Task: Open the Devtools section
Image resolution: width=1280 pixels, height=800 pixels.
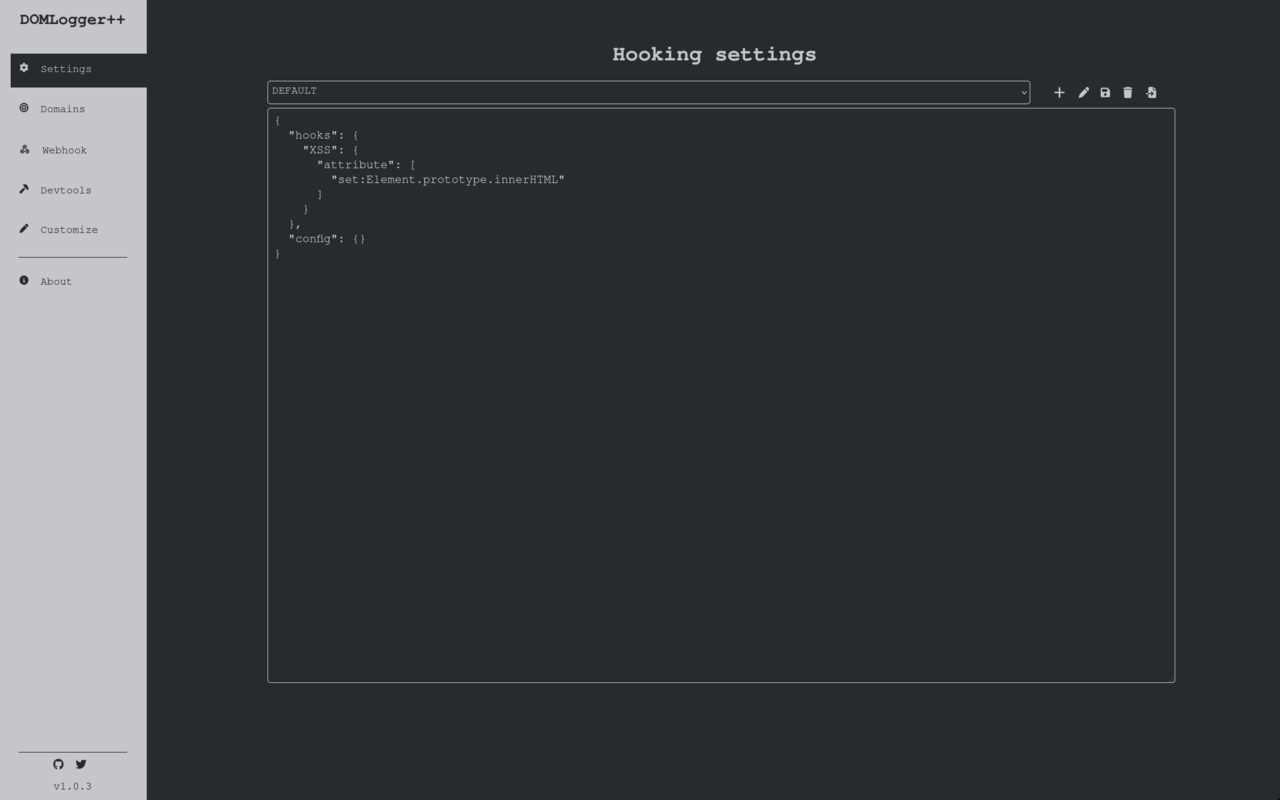Action: (x=64, y=190)
